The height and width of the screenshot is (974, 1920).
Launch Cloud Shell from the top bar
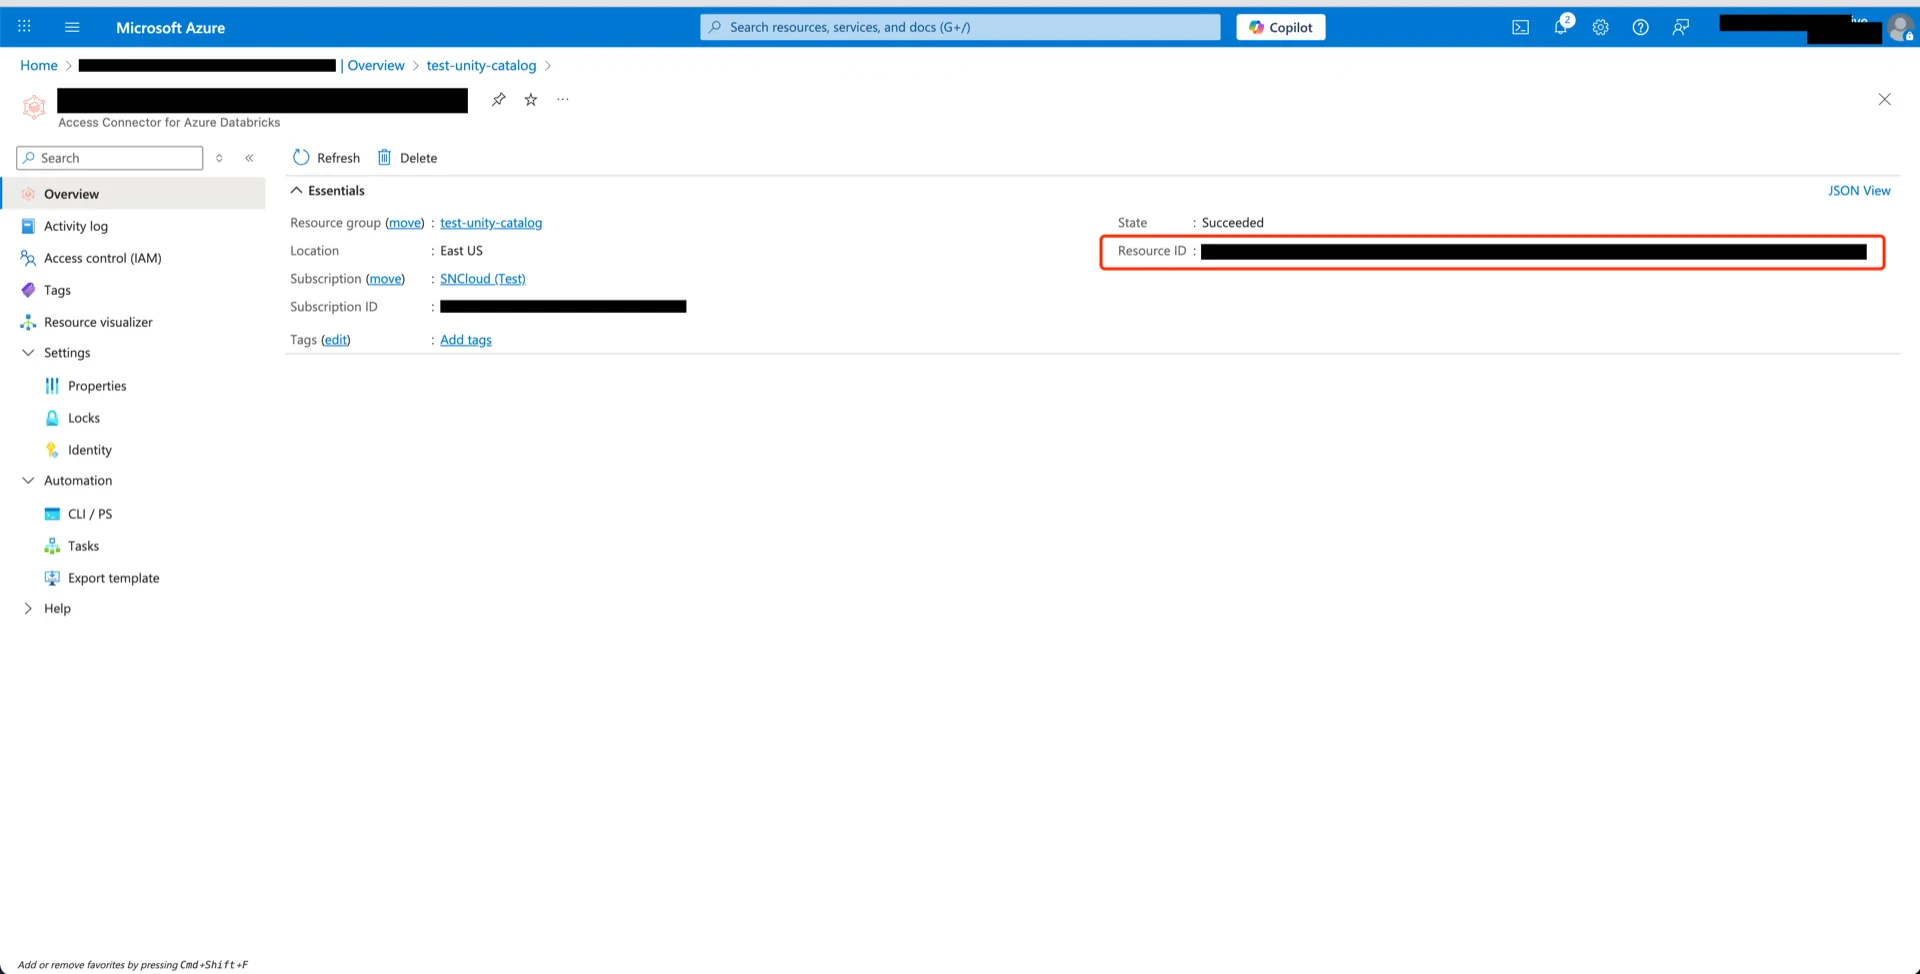(1520, 27)
